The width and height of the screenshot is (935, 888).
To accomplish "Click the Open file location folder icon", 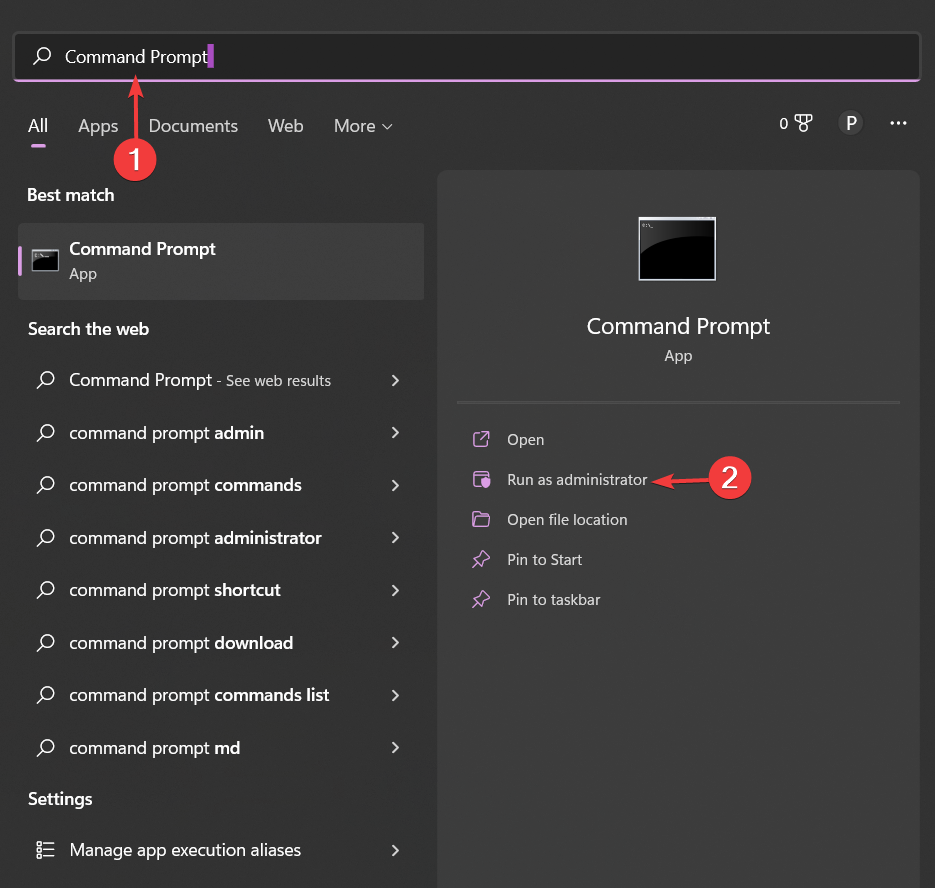I will coord(482,520).
